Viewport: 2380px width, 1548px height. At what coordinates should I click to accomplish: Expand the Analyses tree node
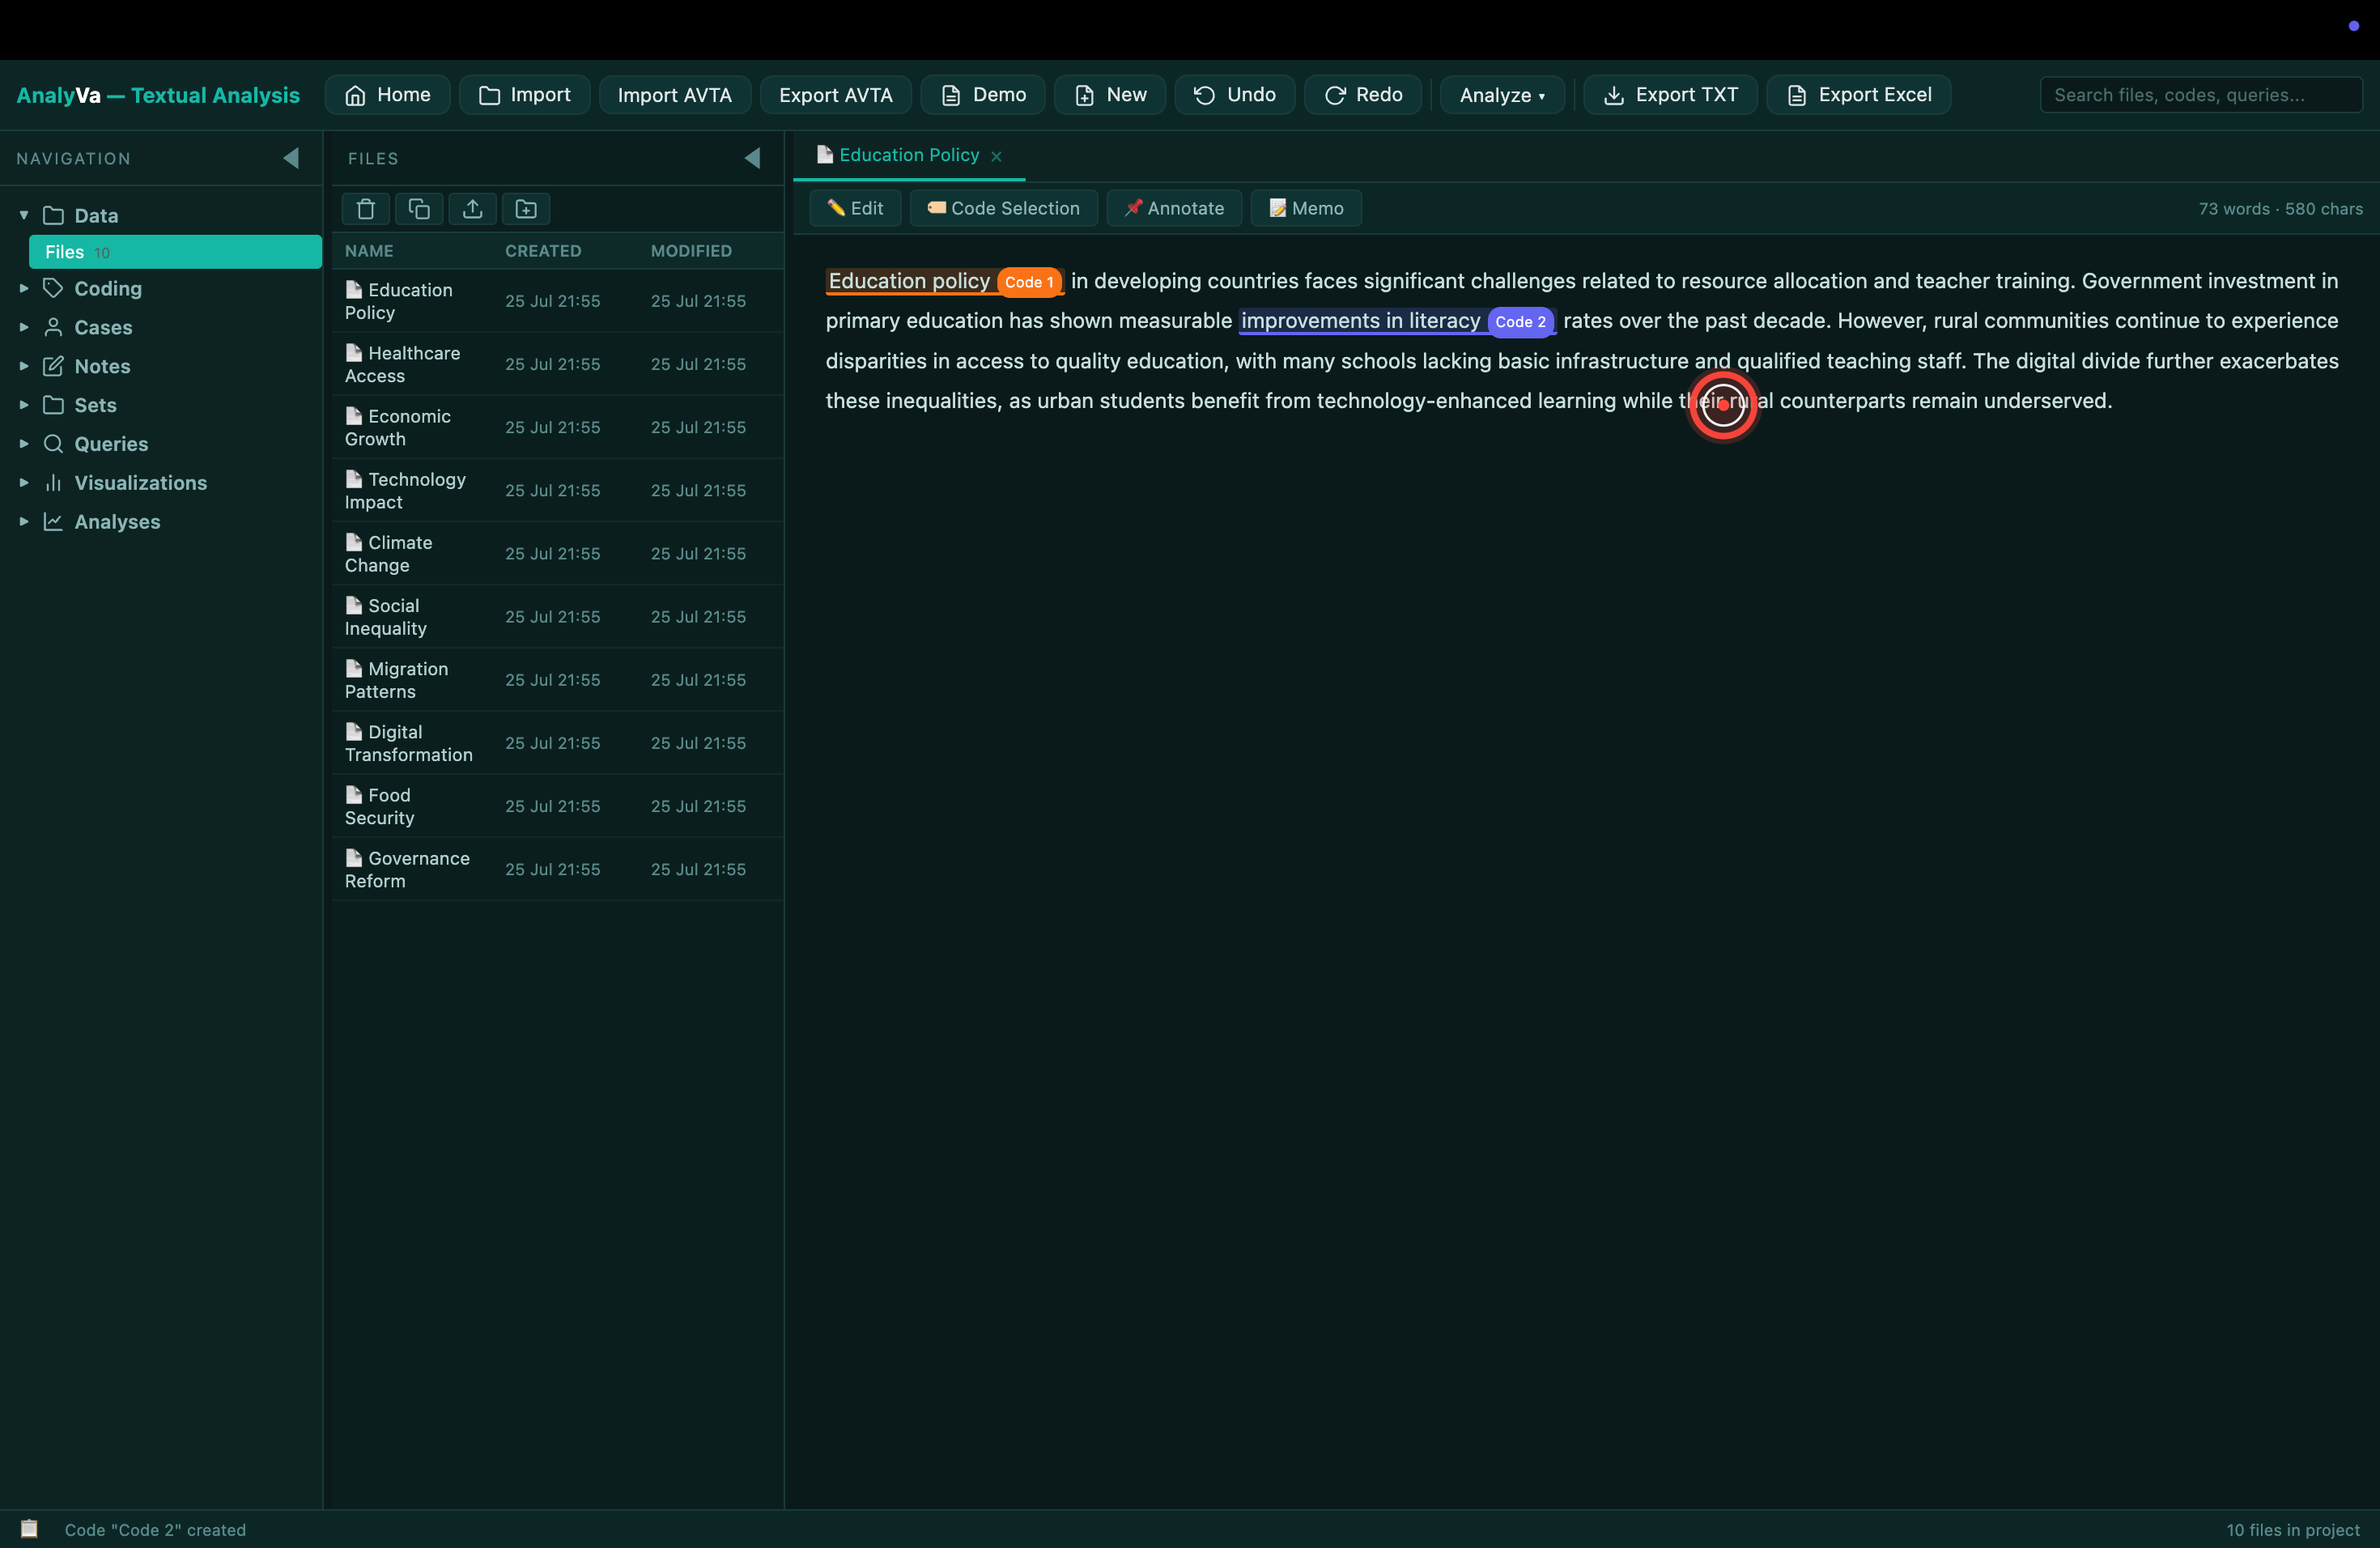tap(24, 522)
